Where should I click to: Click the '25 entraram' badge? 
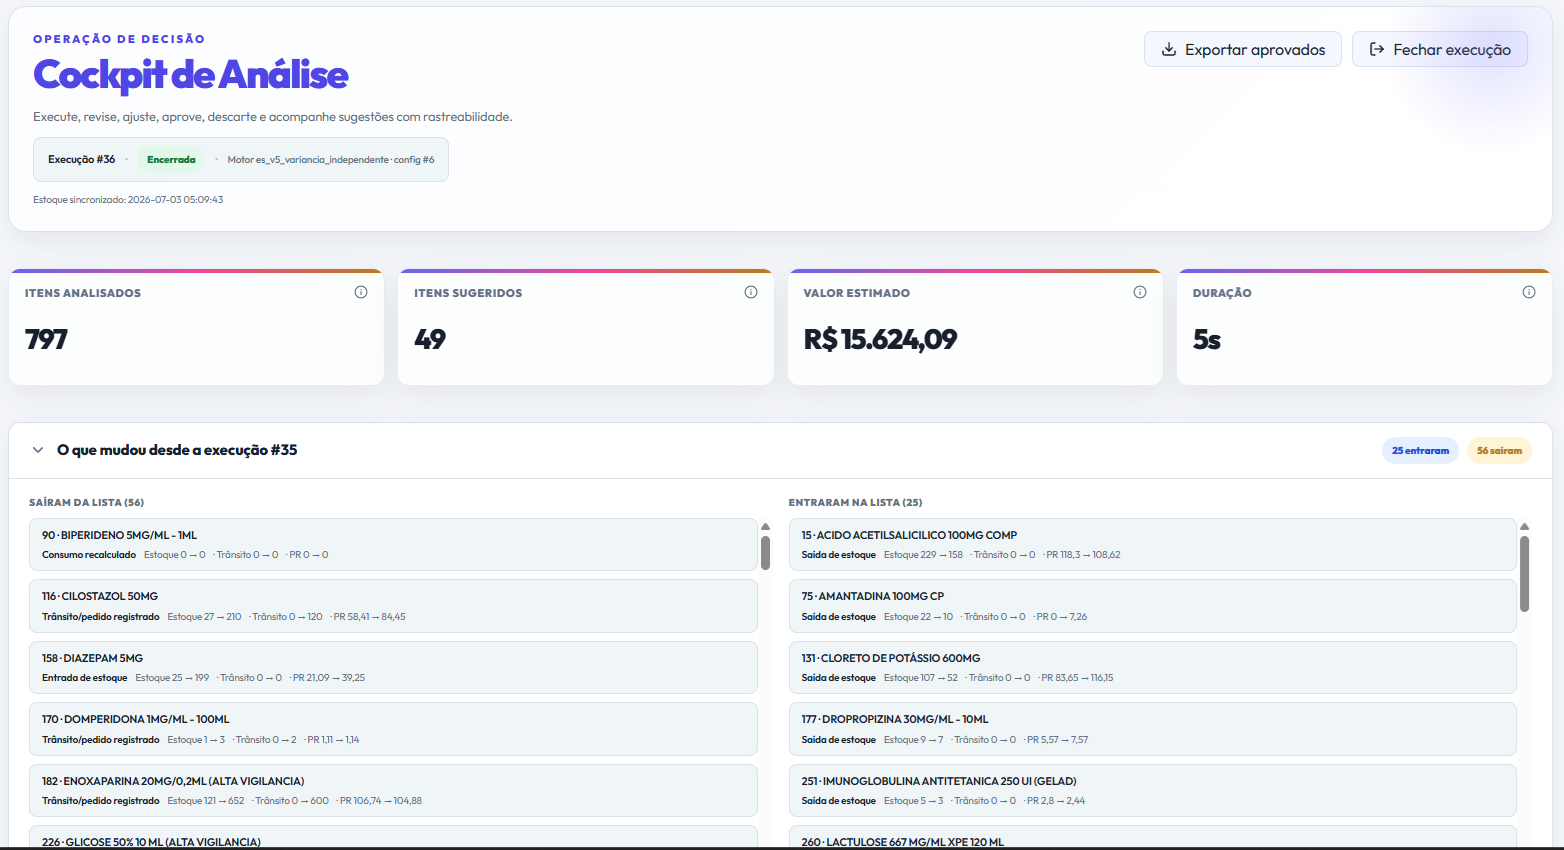click(1420, 450)
